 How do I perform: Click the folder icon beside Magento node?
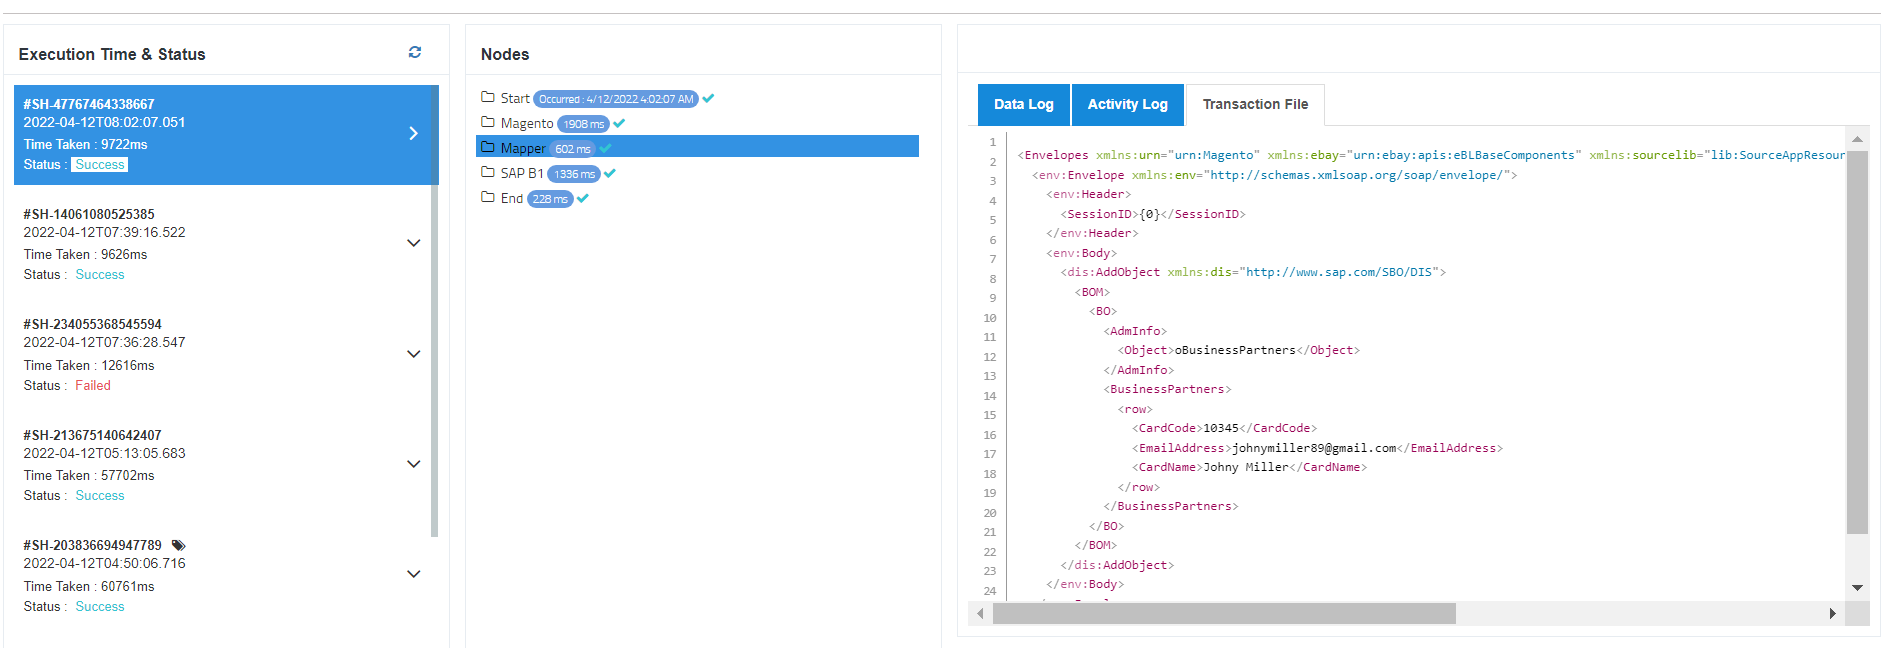click(x=488, y=122)
